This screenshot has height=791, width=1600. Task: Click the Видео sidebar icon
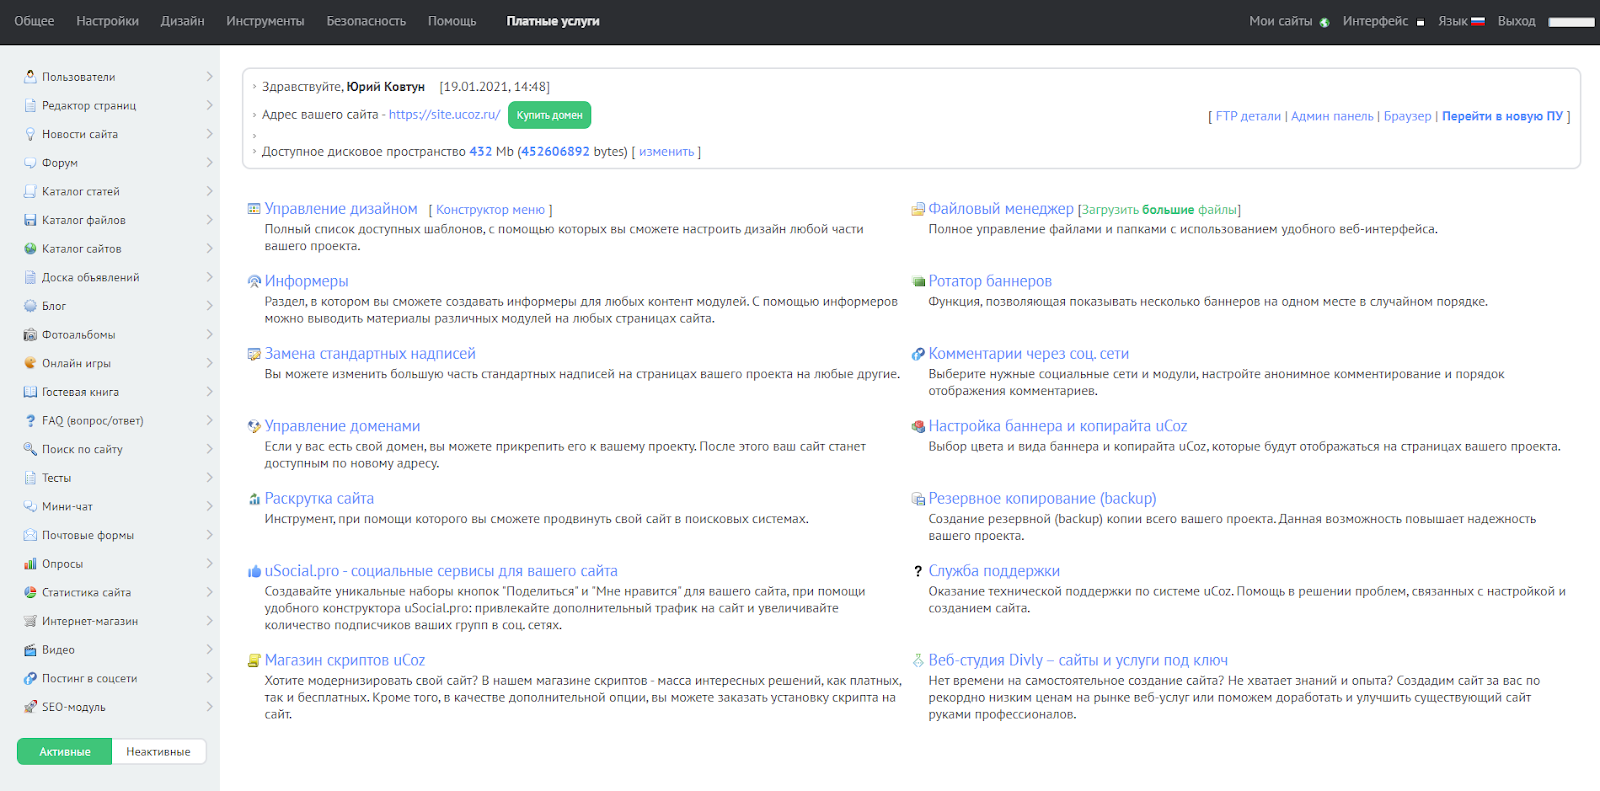coord(30,650)
